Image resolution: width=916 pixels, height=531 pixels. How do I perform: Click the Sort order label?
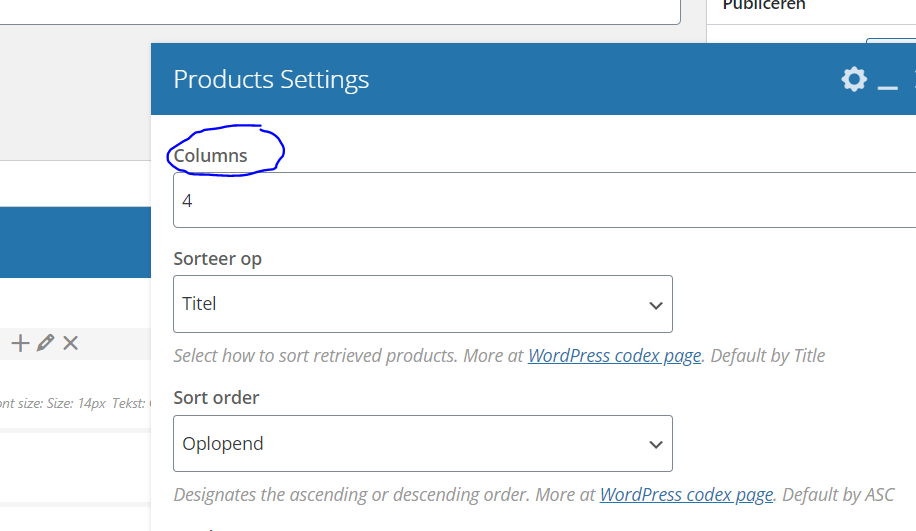(x=216, y=398)
